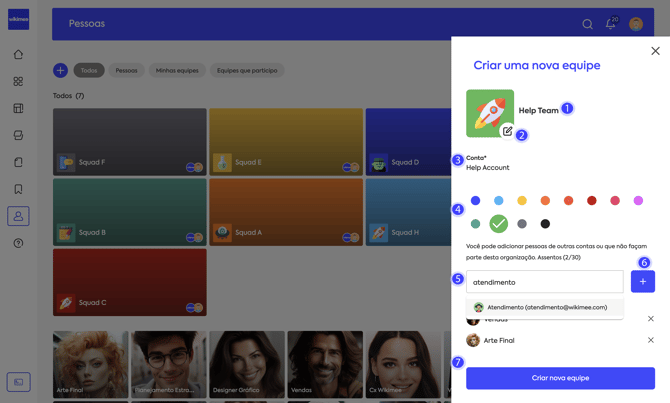This screenshot has height=403, width=670.
Task: Click the round blue plus next to Todos
Action: click(60, 70)
